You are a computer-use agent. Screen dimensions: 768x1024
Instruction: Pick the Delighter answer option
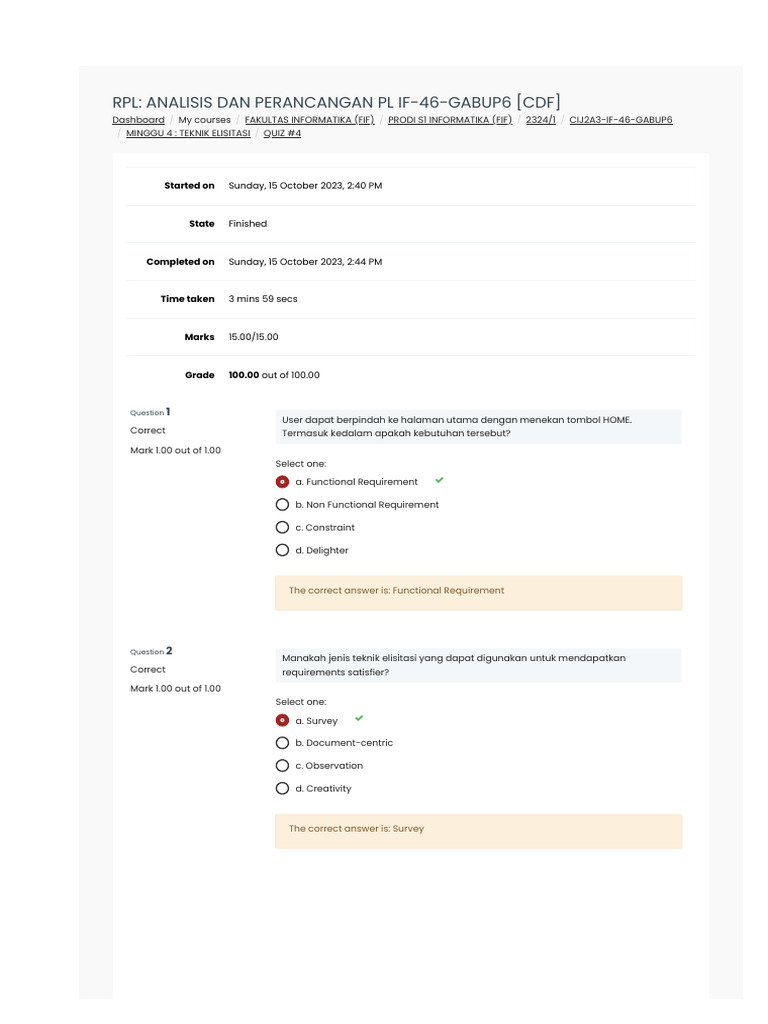(x=282, y=550)
